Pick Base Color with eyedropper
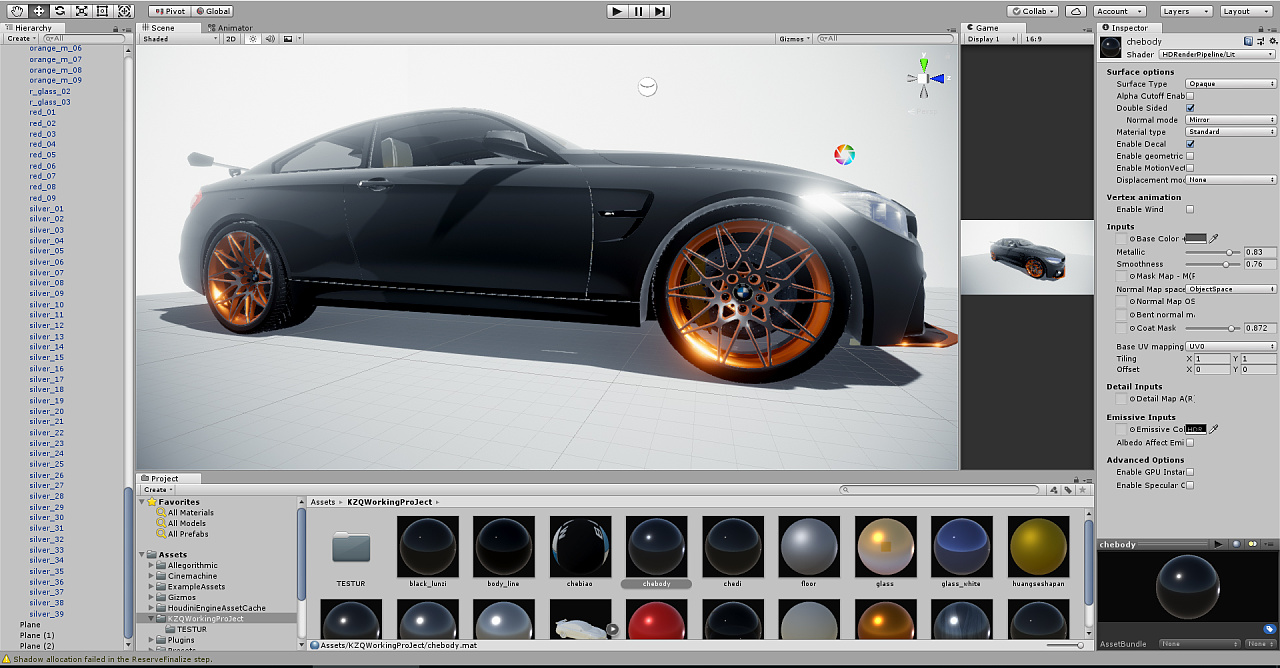Viewport: 1280px width, 668px height. [x=1214, y=239]
